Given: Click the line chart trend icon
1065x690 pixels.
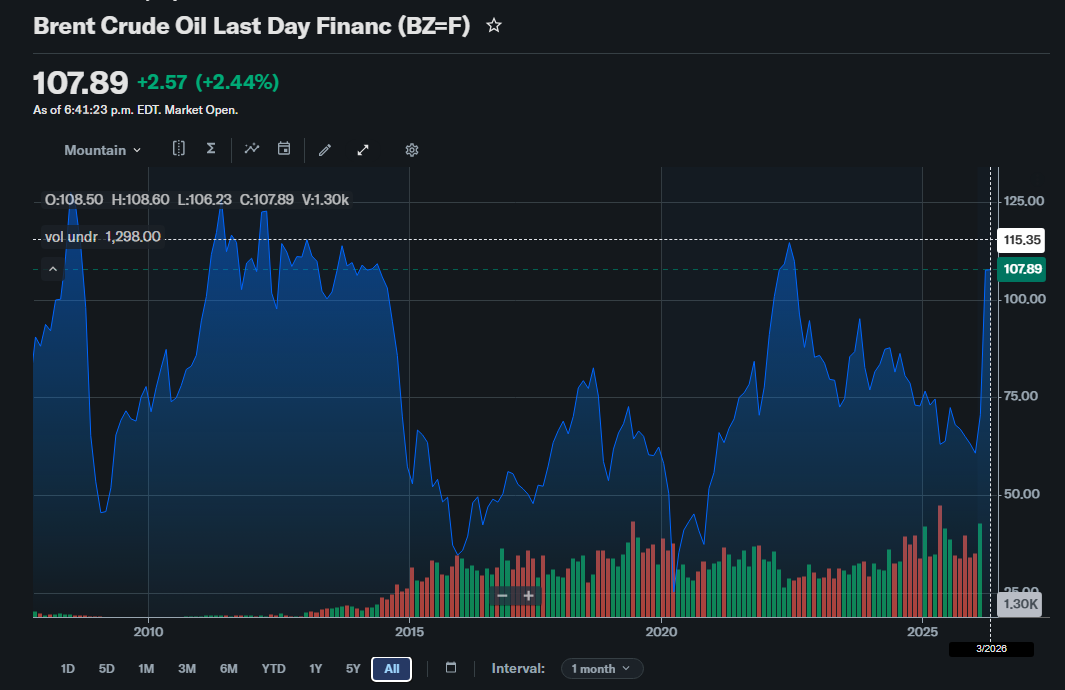Looking at the screenshot, I should 252,149.
